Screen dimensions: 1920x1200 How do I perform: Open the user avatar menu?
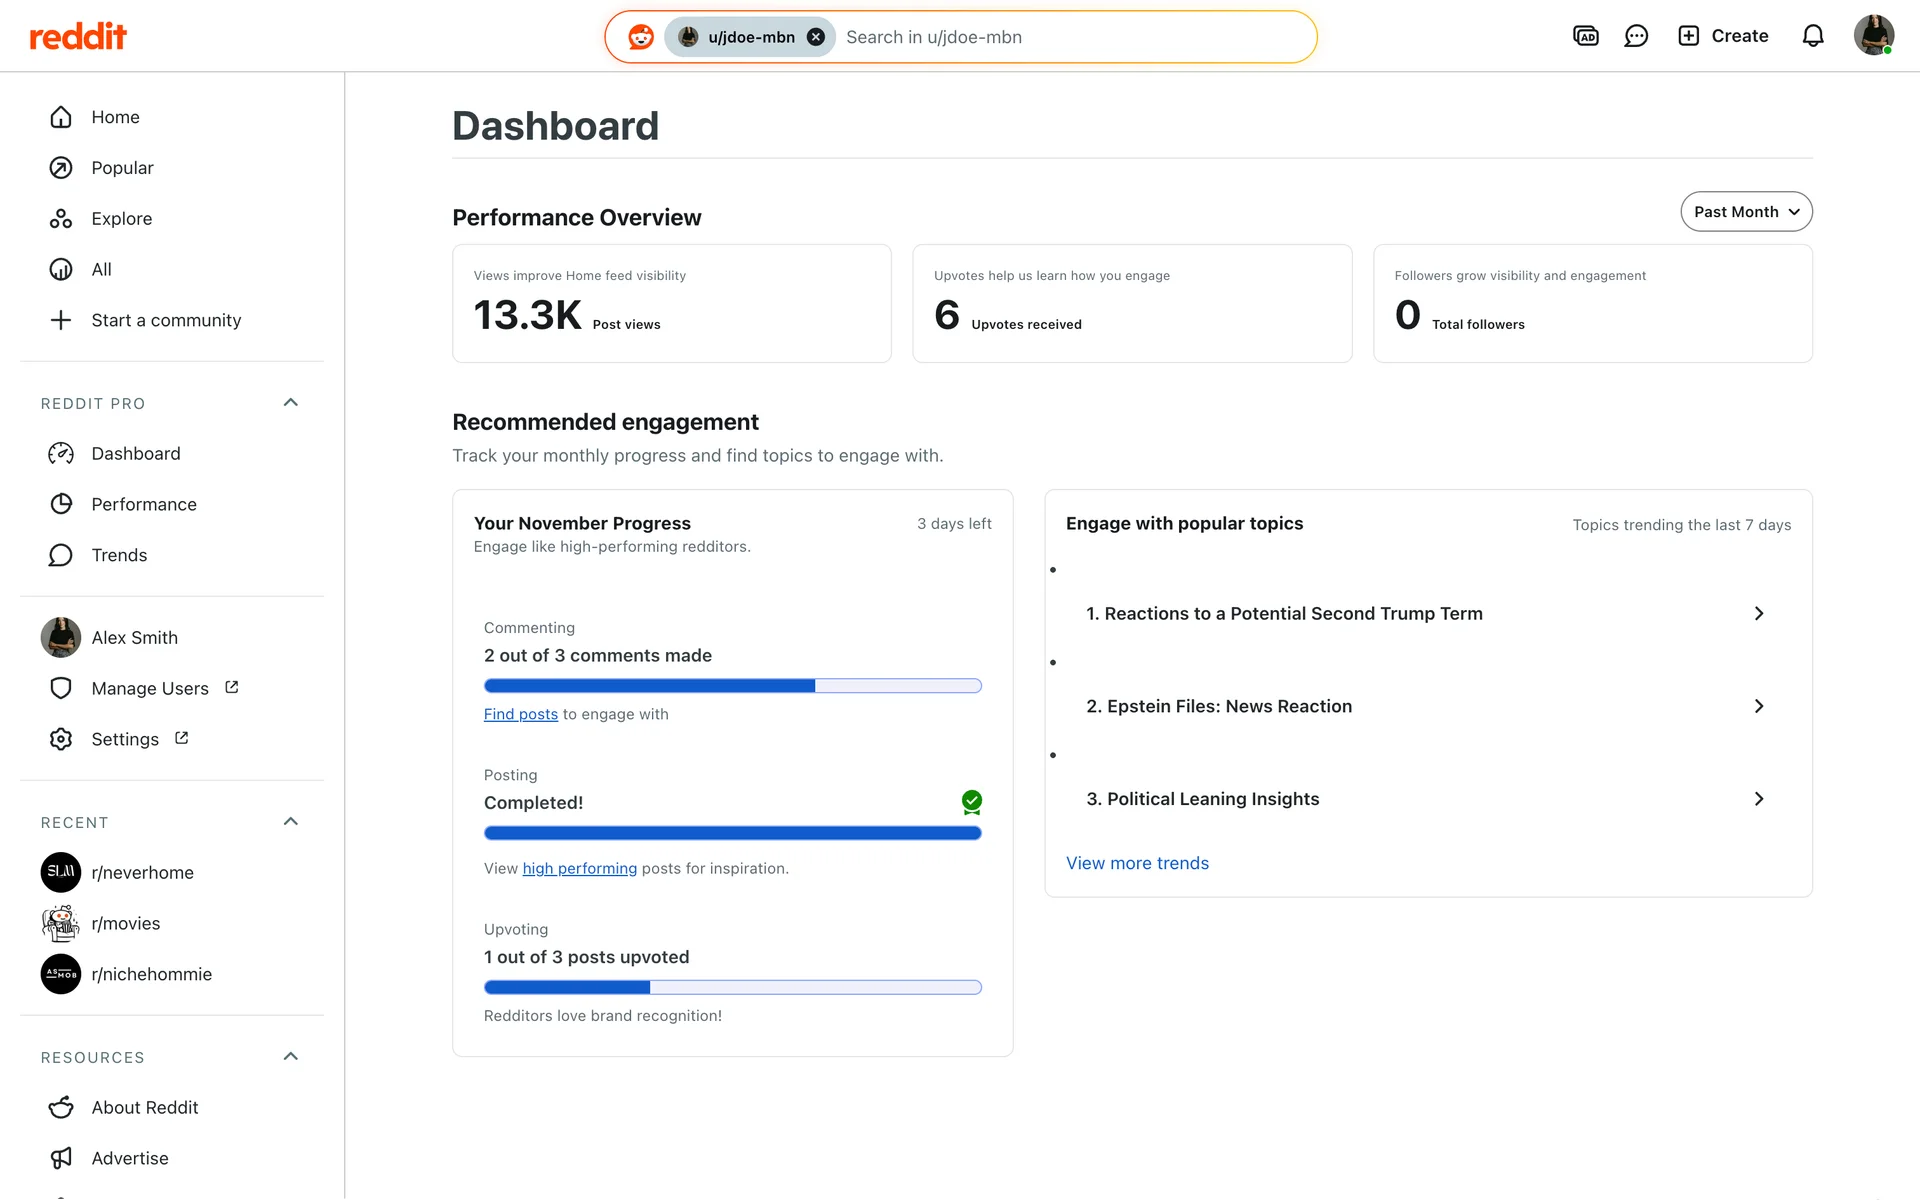tap(1873, 36)
